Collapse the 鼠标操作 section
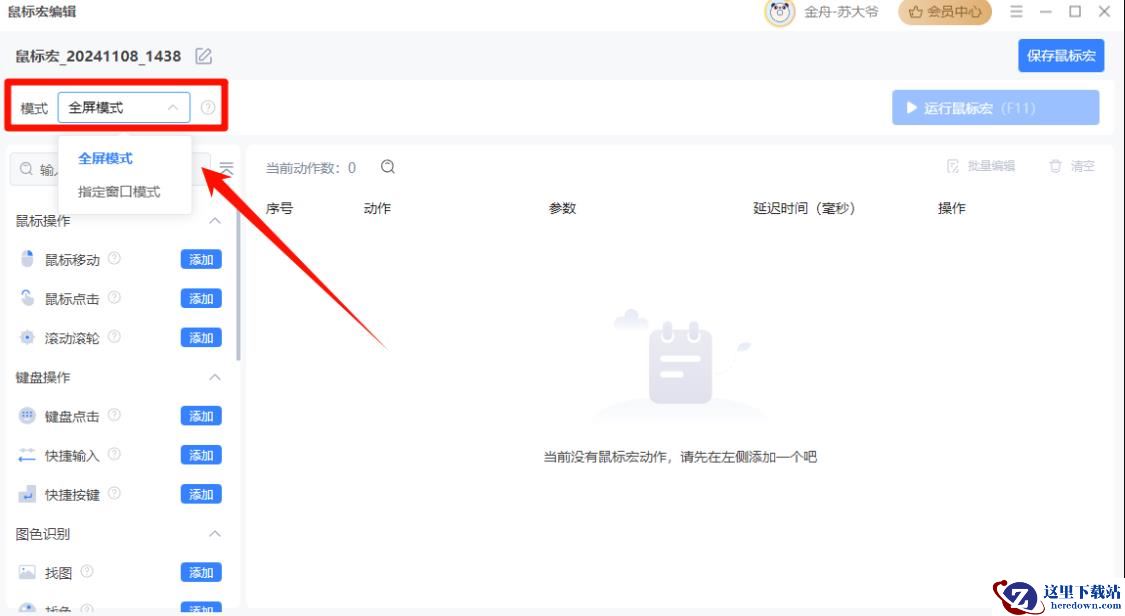The width and height of the screenshot is (1125, 616). pyautogui.click(x=214, y=221)
